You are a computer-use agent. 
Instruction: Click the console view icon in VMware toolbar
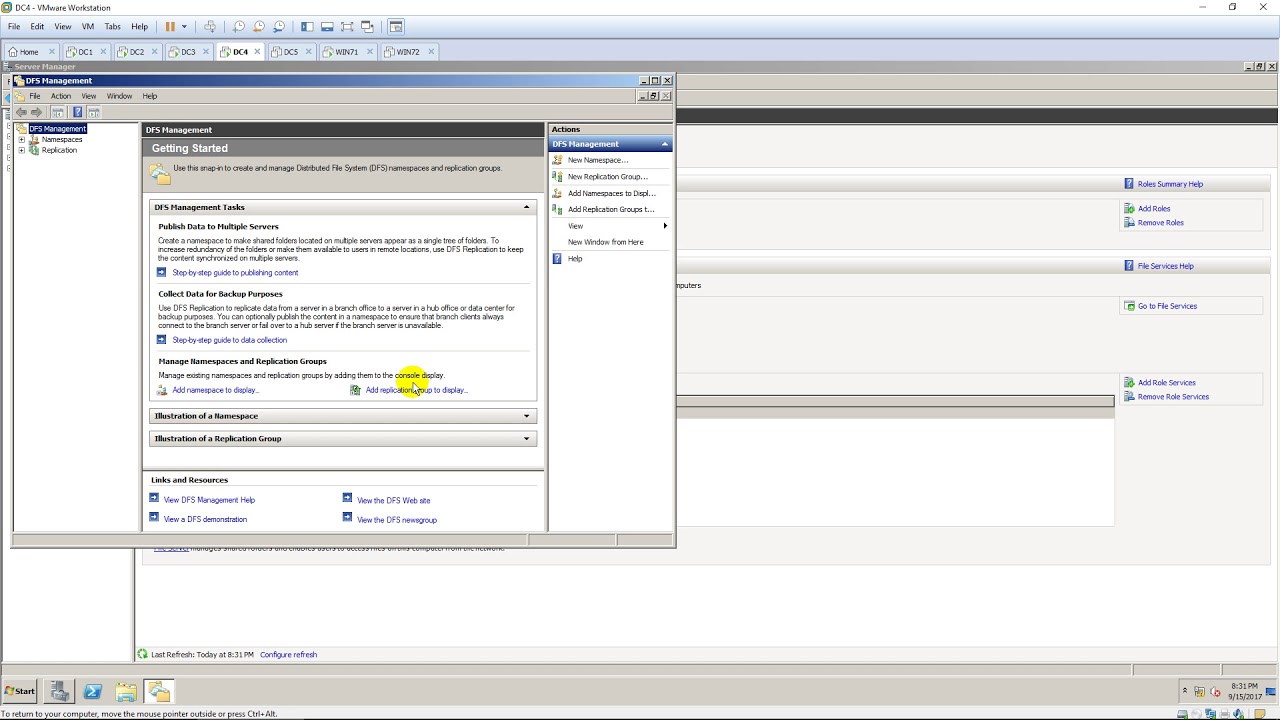coord(396,27)
